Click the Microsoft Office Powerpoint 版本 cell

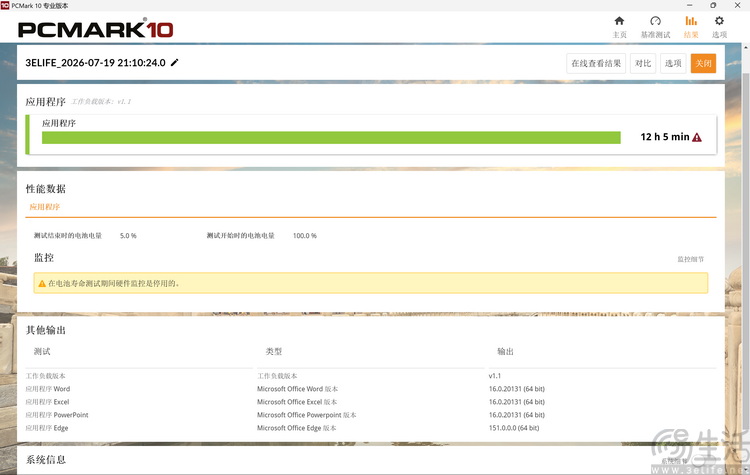pyautogui.click(x=307, y=415)
